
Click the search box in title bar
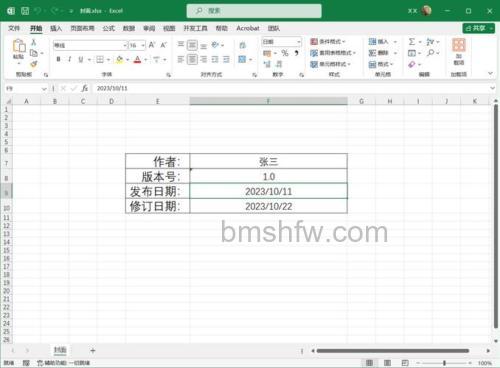254,11
